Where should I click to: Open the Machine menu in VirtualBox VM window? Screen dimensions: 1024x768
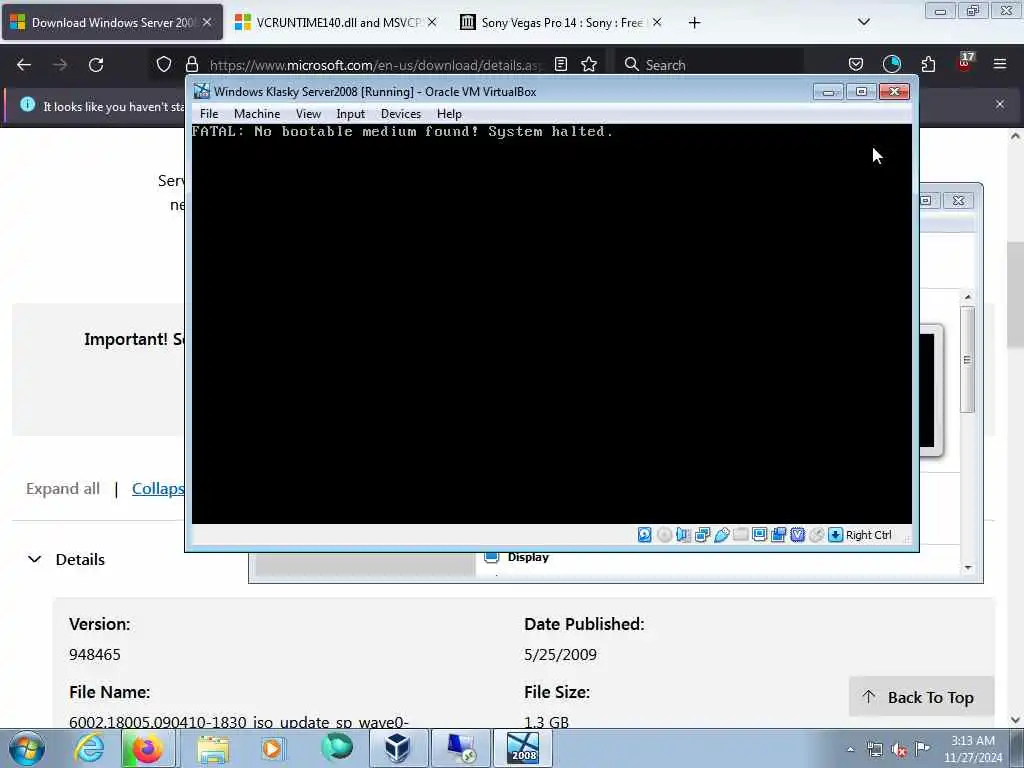(257, 114)
